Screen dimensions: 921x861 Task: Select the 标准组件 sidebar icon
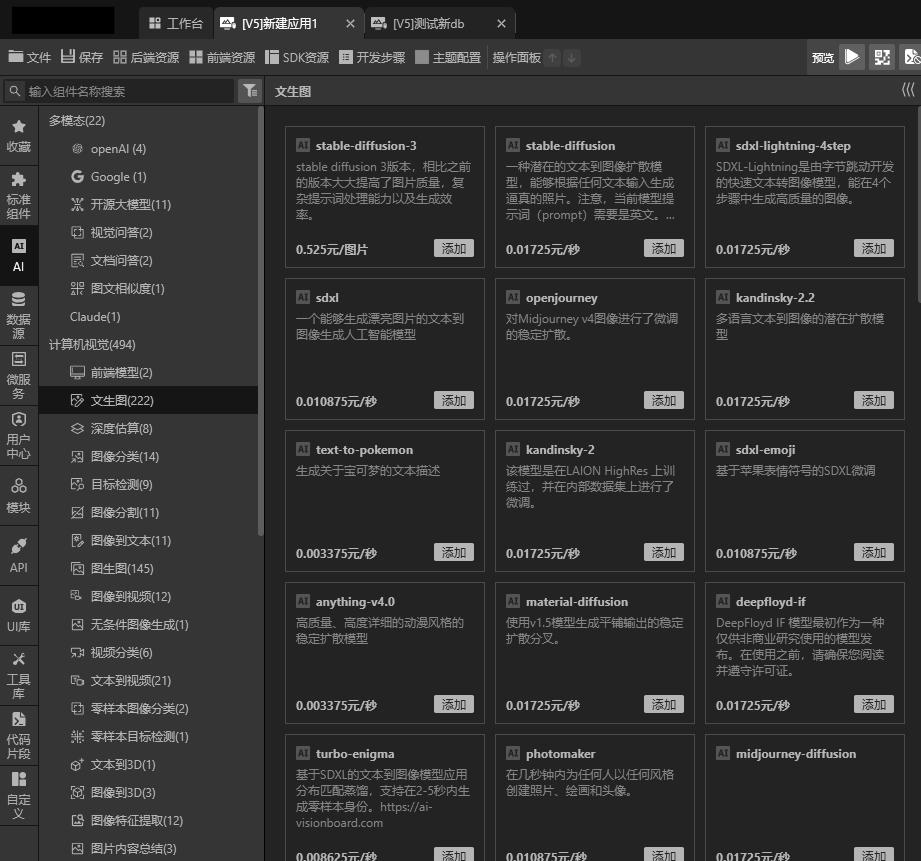19,196
